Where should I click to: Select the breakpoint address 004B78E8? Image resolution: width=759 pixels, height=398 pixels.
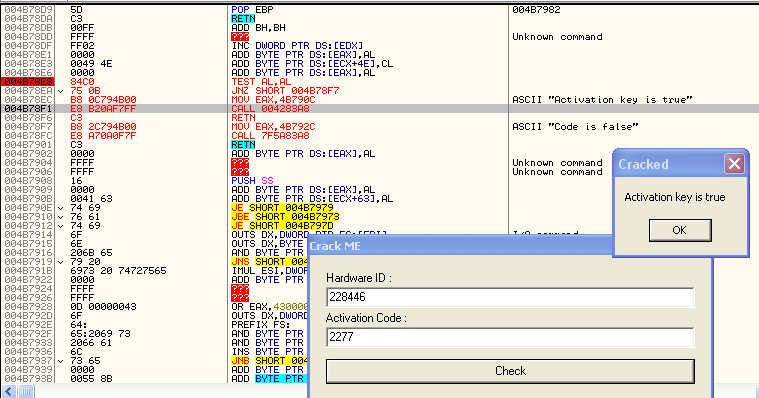28,82
